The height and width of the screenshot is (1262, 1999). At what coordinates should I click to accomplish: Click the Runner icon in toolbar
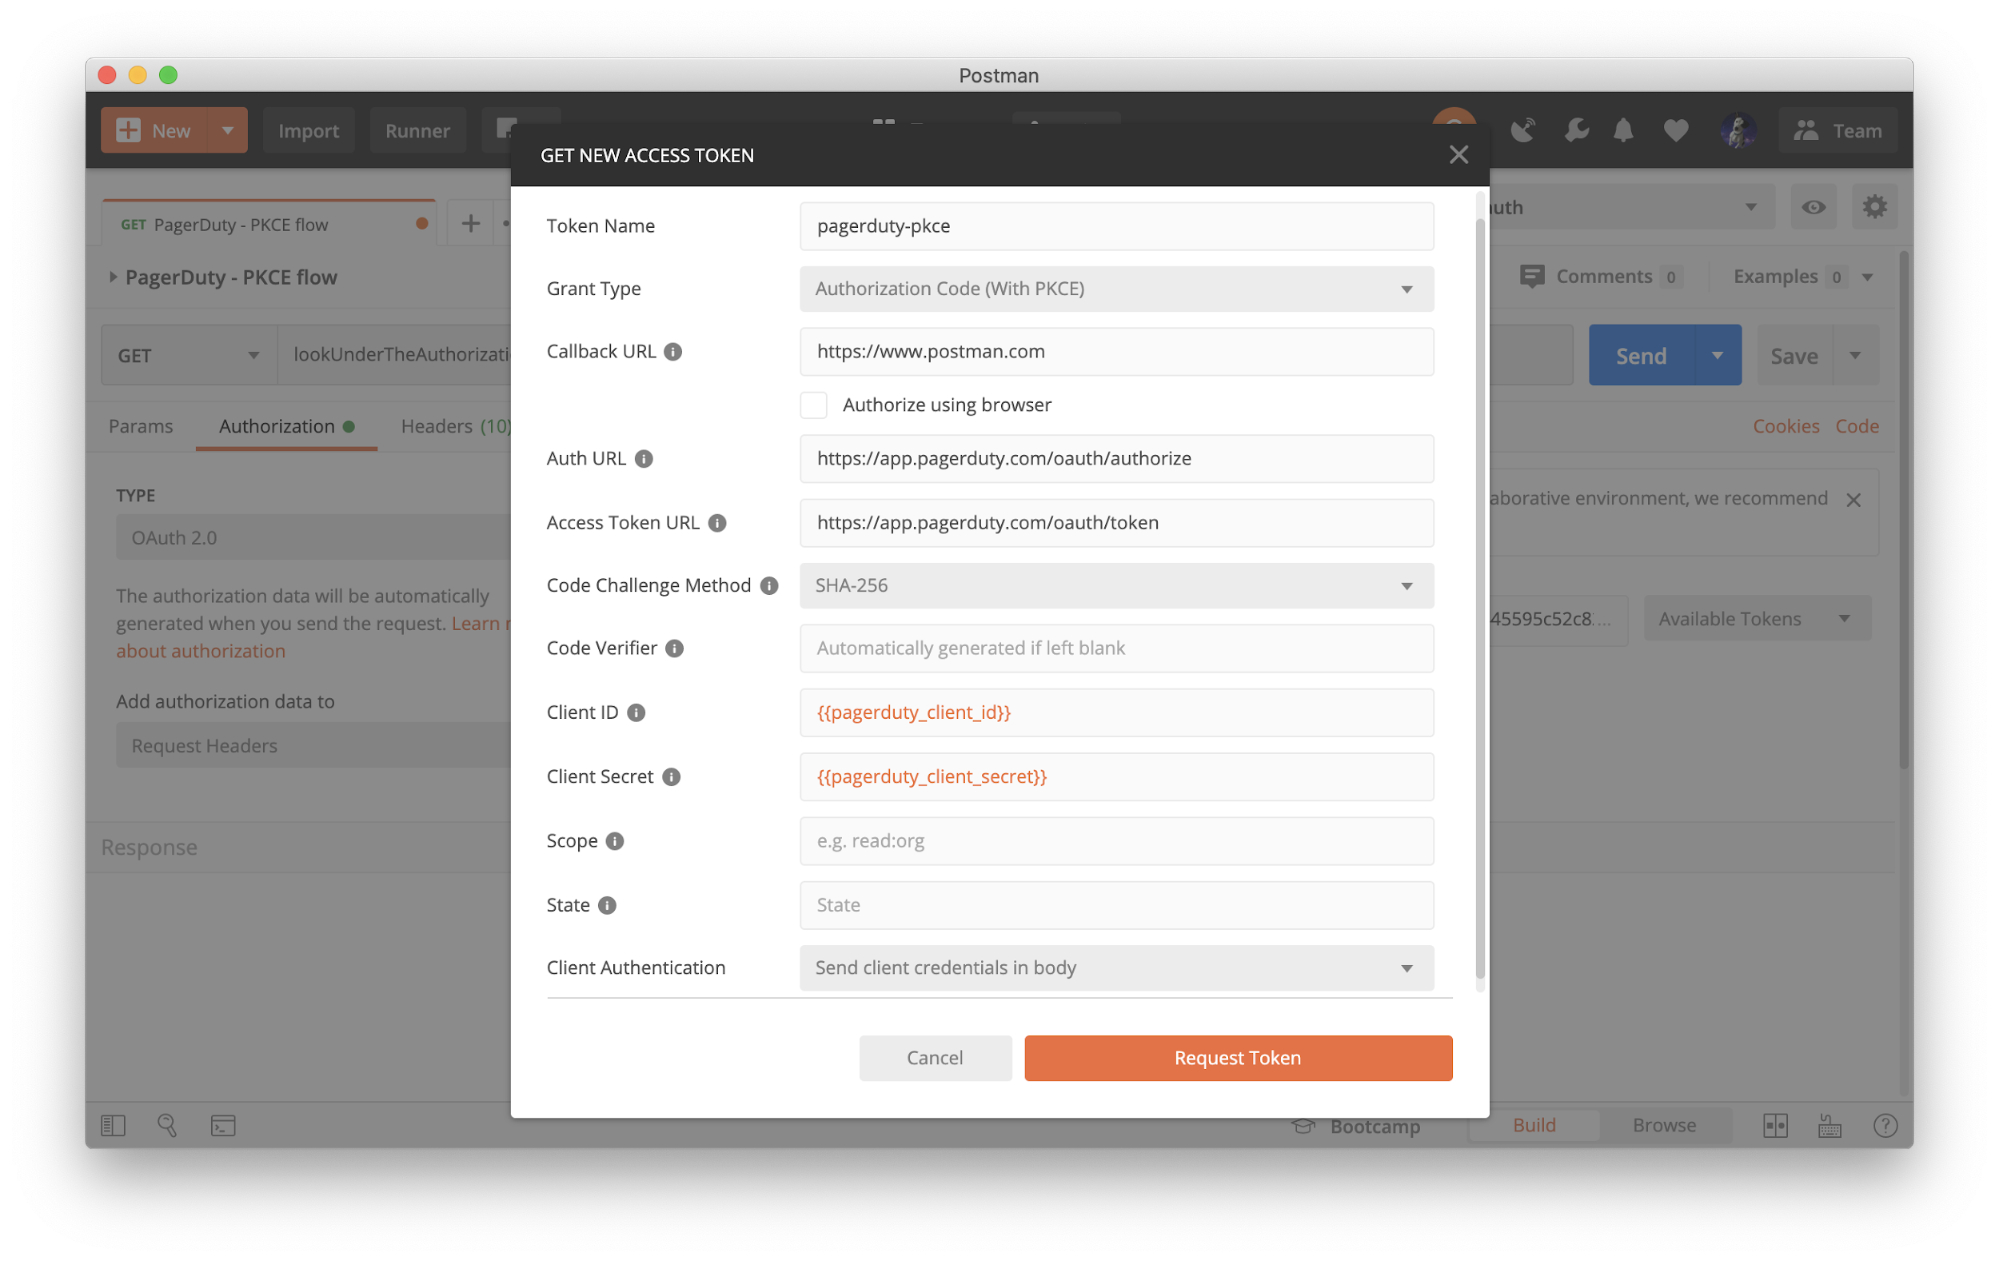416,129
